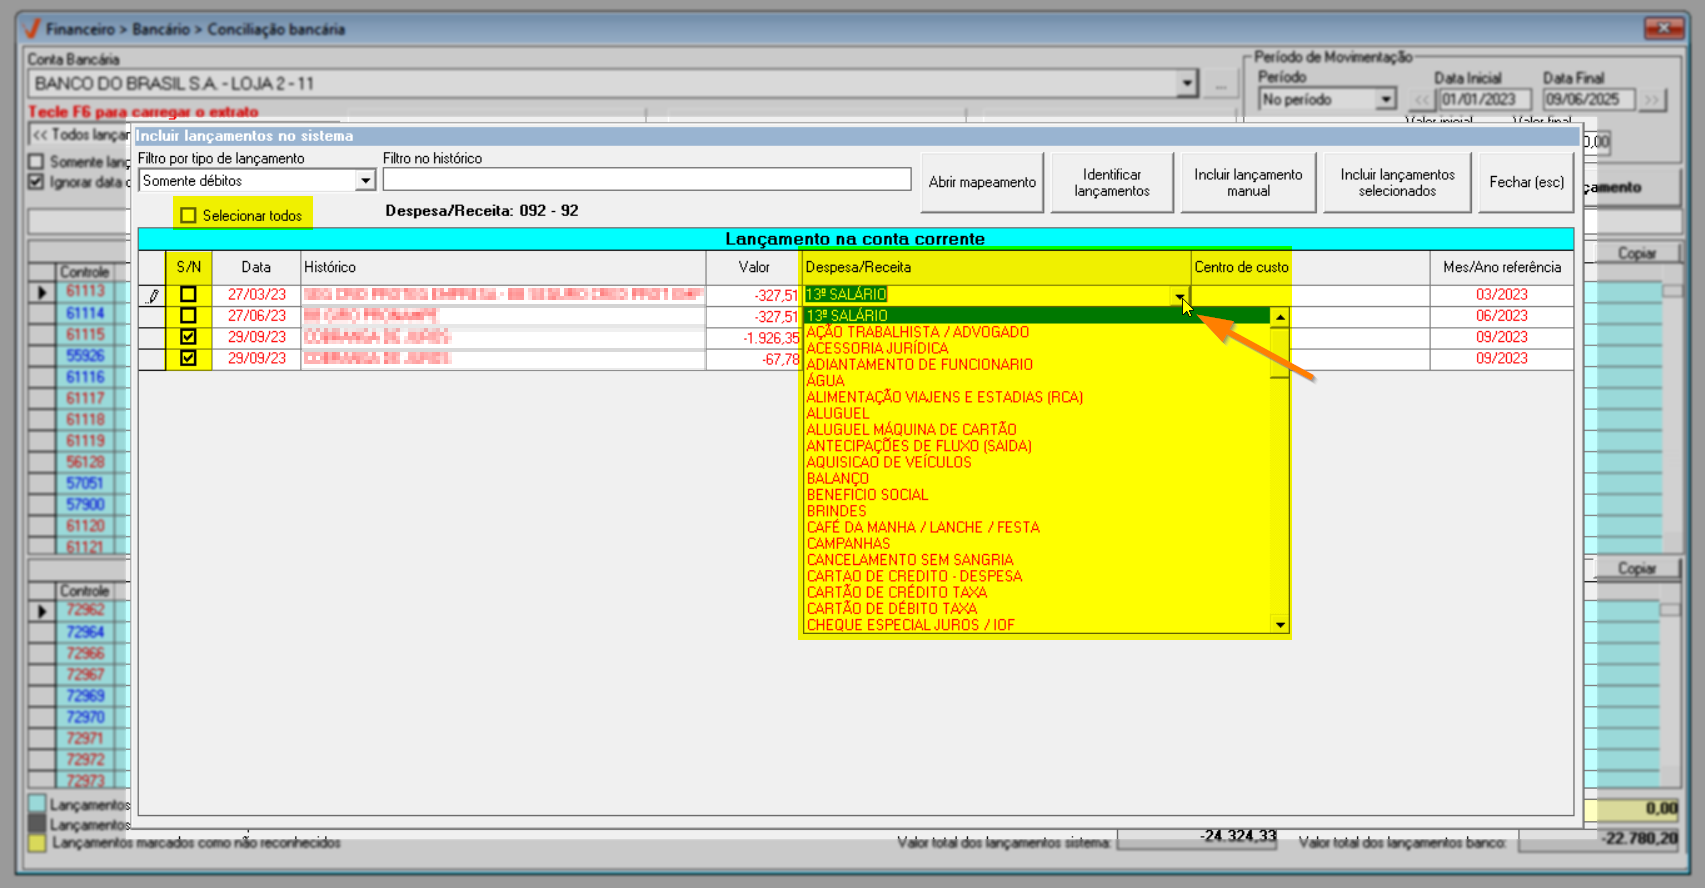Click the Valor column header
Image resolution: width=1705 pixels, height=888 pixels.
tap(754, 267)
